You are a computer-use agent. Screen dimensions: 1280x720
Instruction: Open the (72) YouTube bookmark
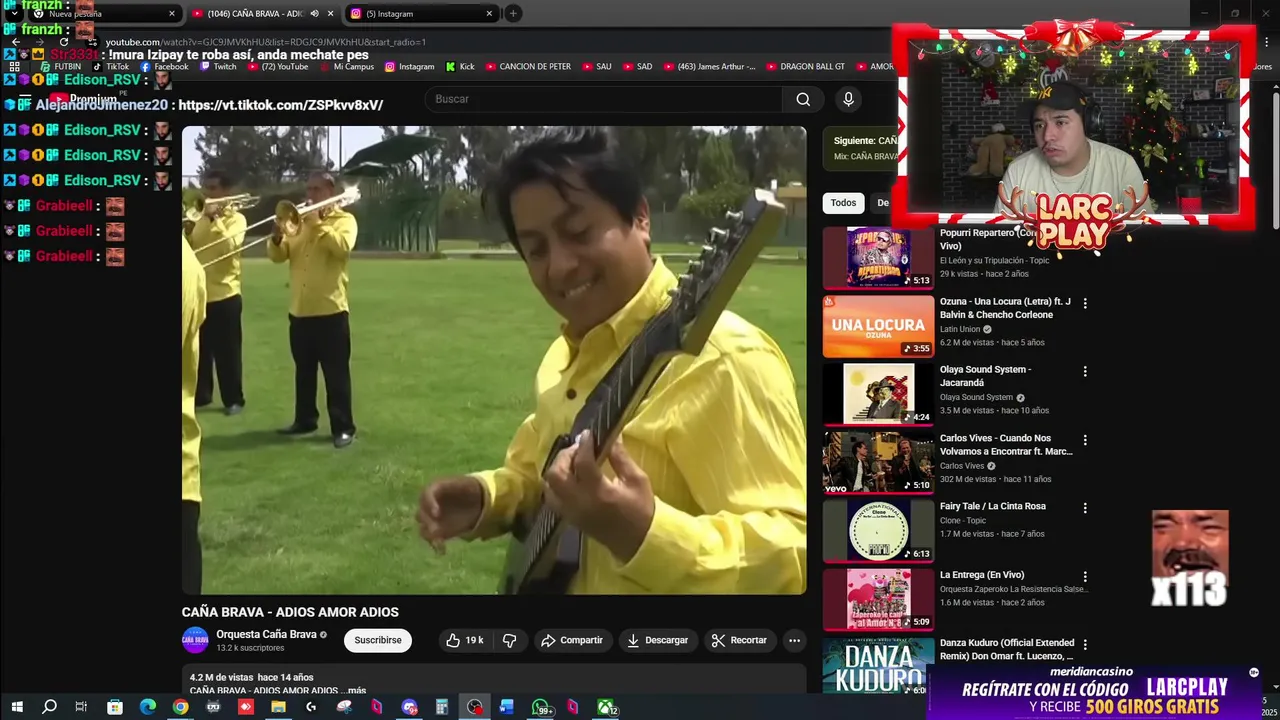coord(278,67)
